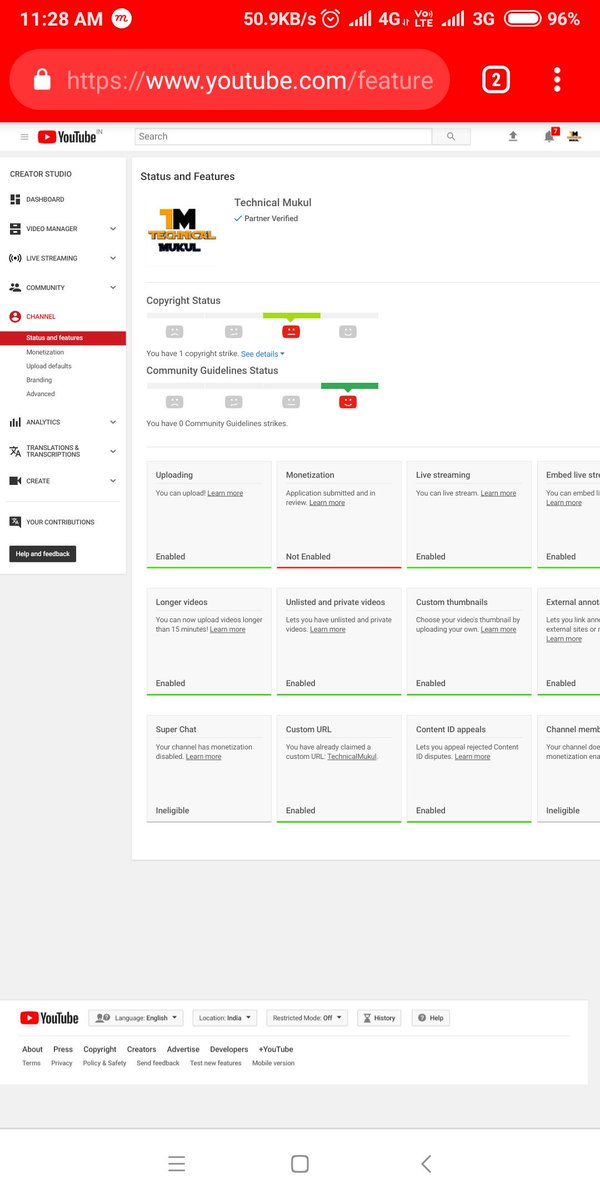Click the Policy & Safety footer link
The image size is (600, 1200).
point(105,1064)
